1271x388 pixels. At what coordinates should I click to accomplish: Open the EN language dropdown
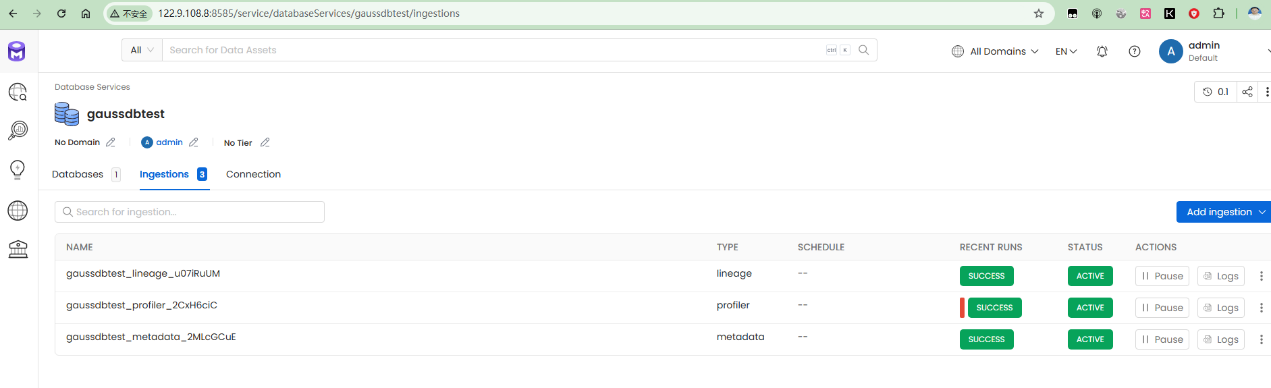click(x=1066, y=51)
